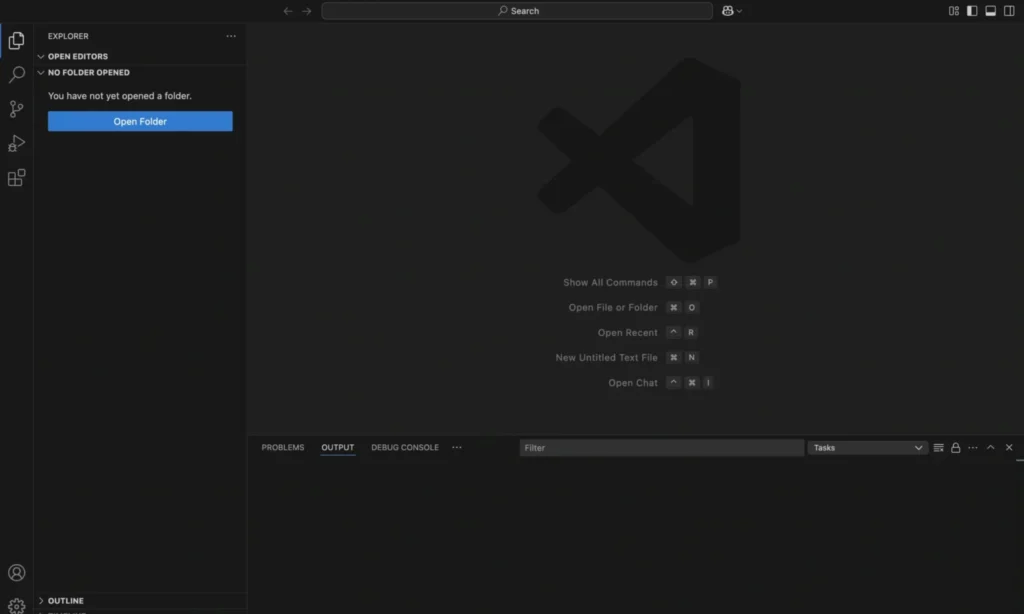The width and height of the screenshot is (1024, 614).
Task: Open the Explorer view in activity bar
Action: pos(16,40)
